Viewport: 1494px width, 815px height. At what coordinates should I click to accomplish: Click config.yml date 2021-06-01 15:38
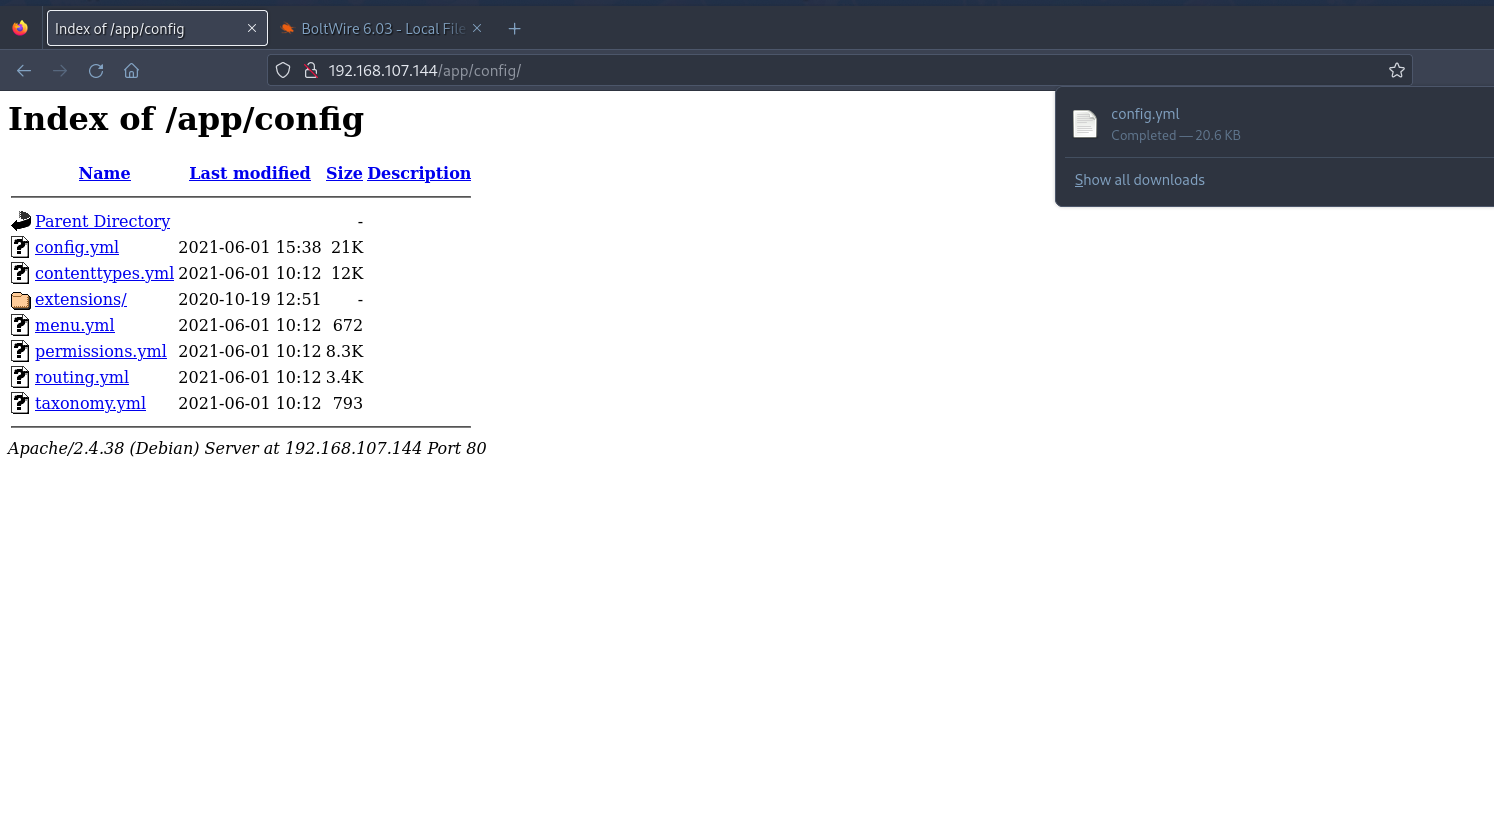point(250,247)
